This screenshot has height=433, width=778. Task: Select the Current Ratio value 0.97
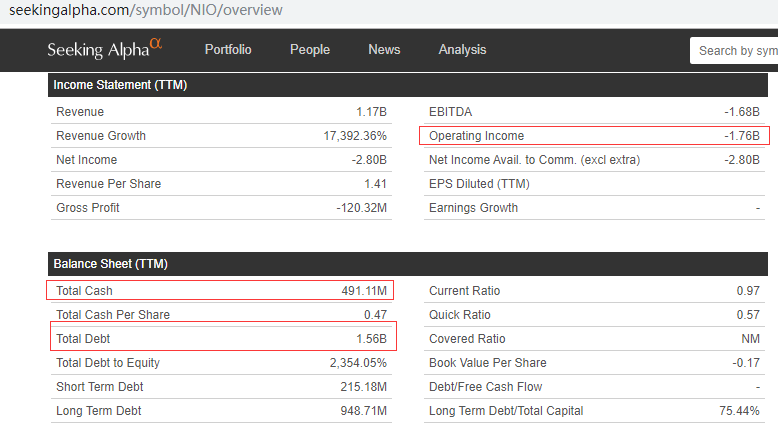748,291
